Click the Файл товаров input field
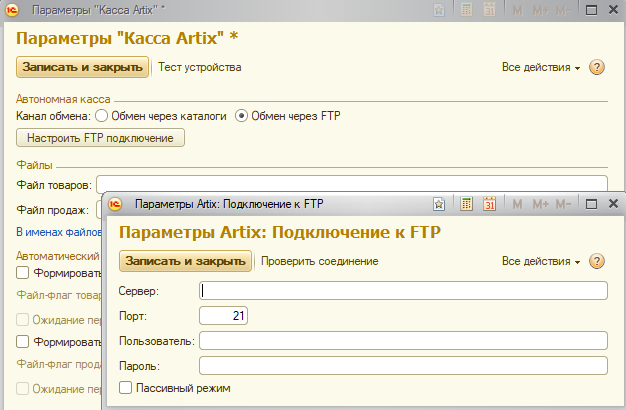 click(352, 184)
